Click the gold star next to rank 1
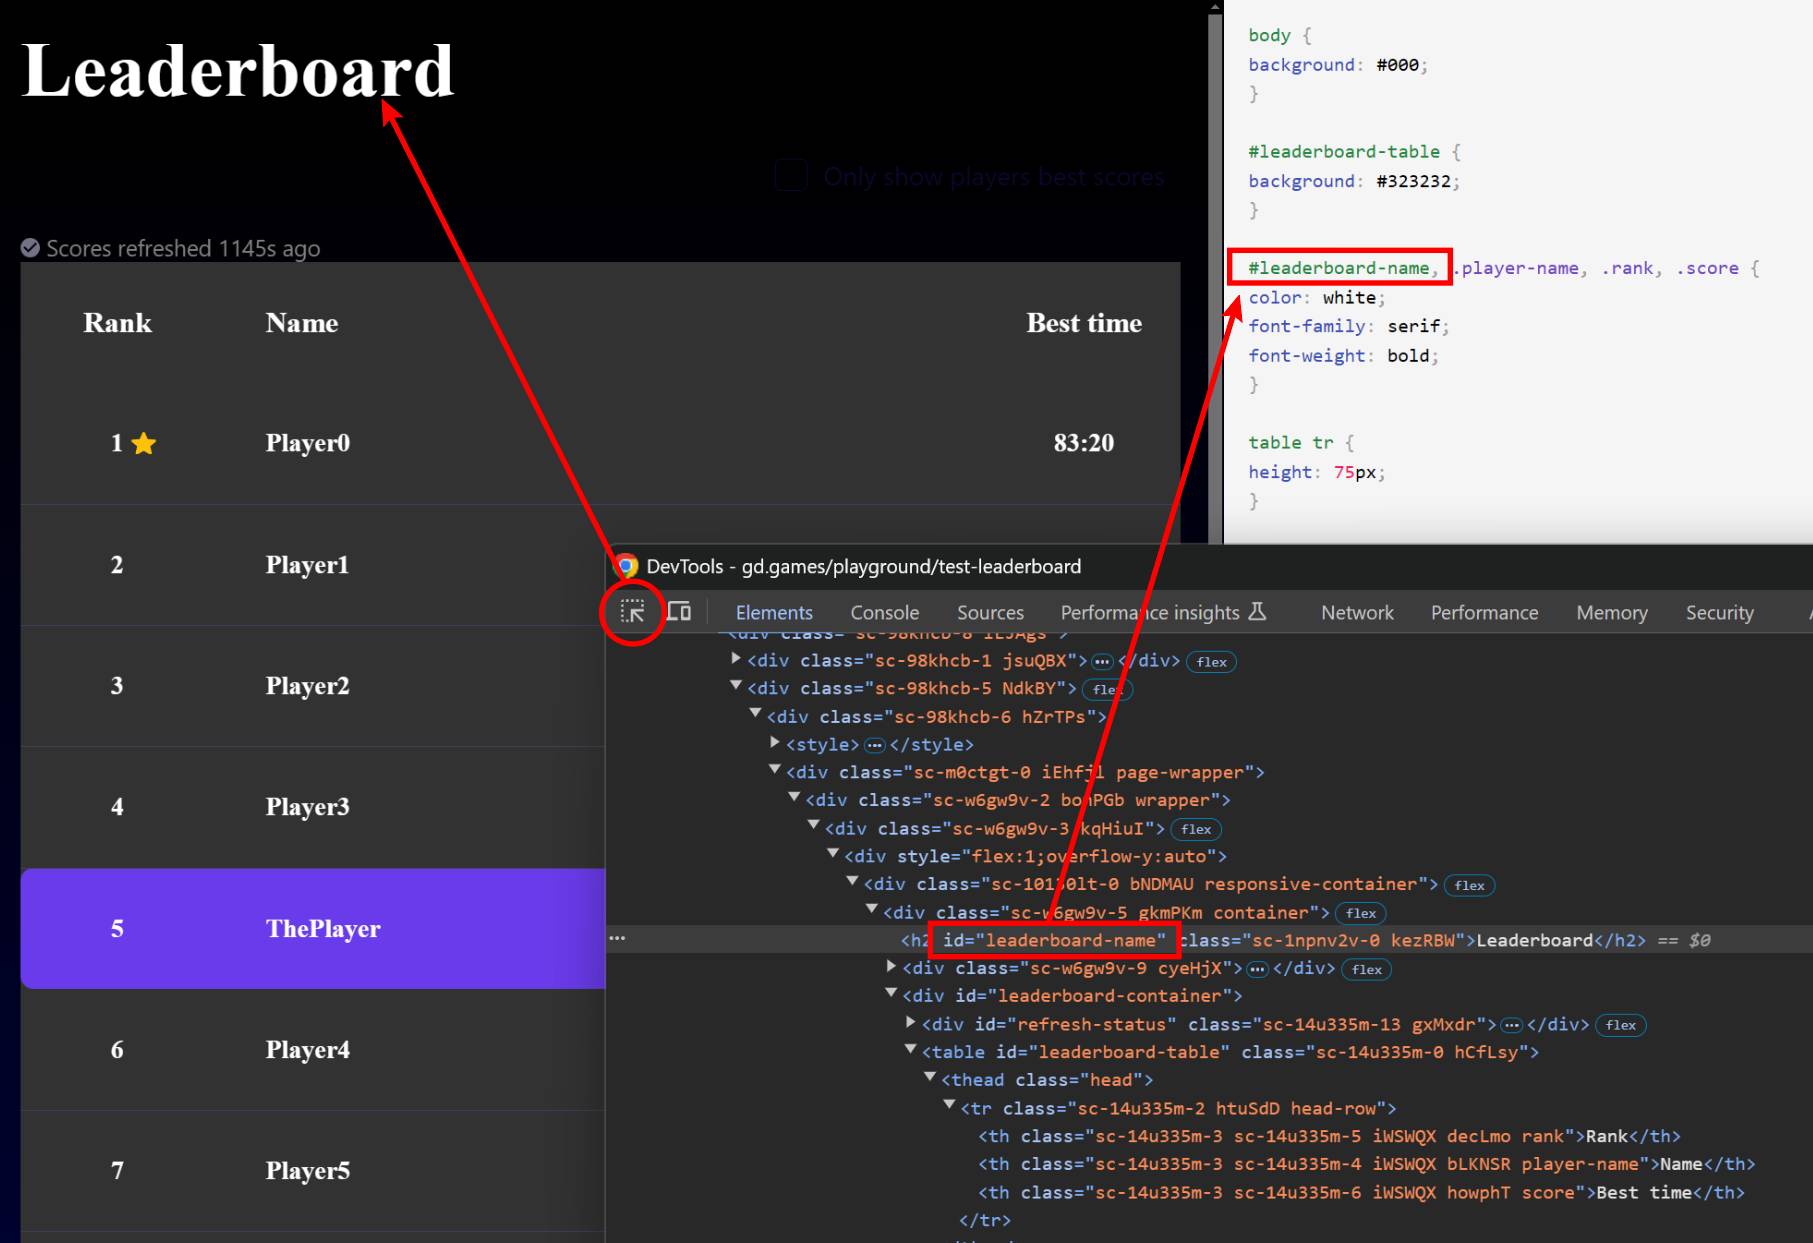 144,443
